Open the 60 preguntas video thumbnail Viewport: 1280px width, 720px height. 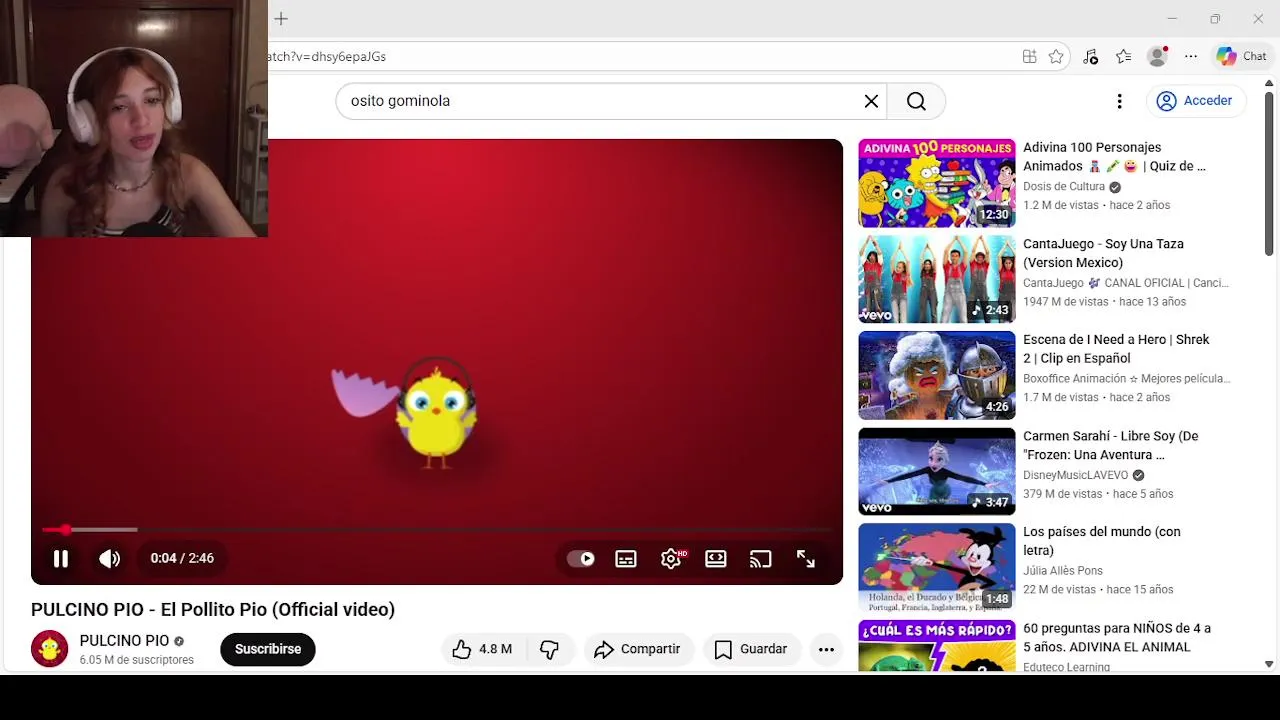coord(937,646)
